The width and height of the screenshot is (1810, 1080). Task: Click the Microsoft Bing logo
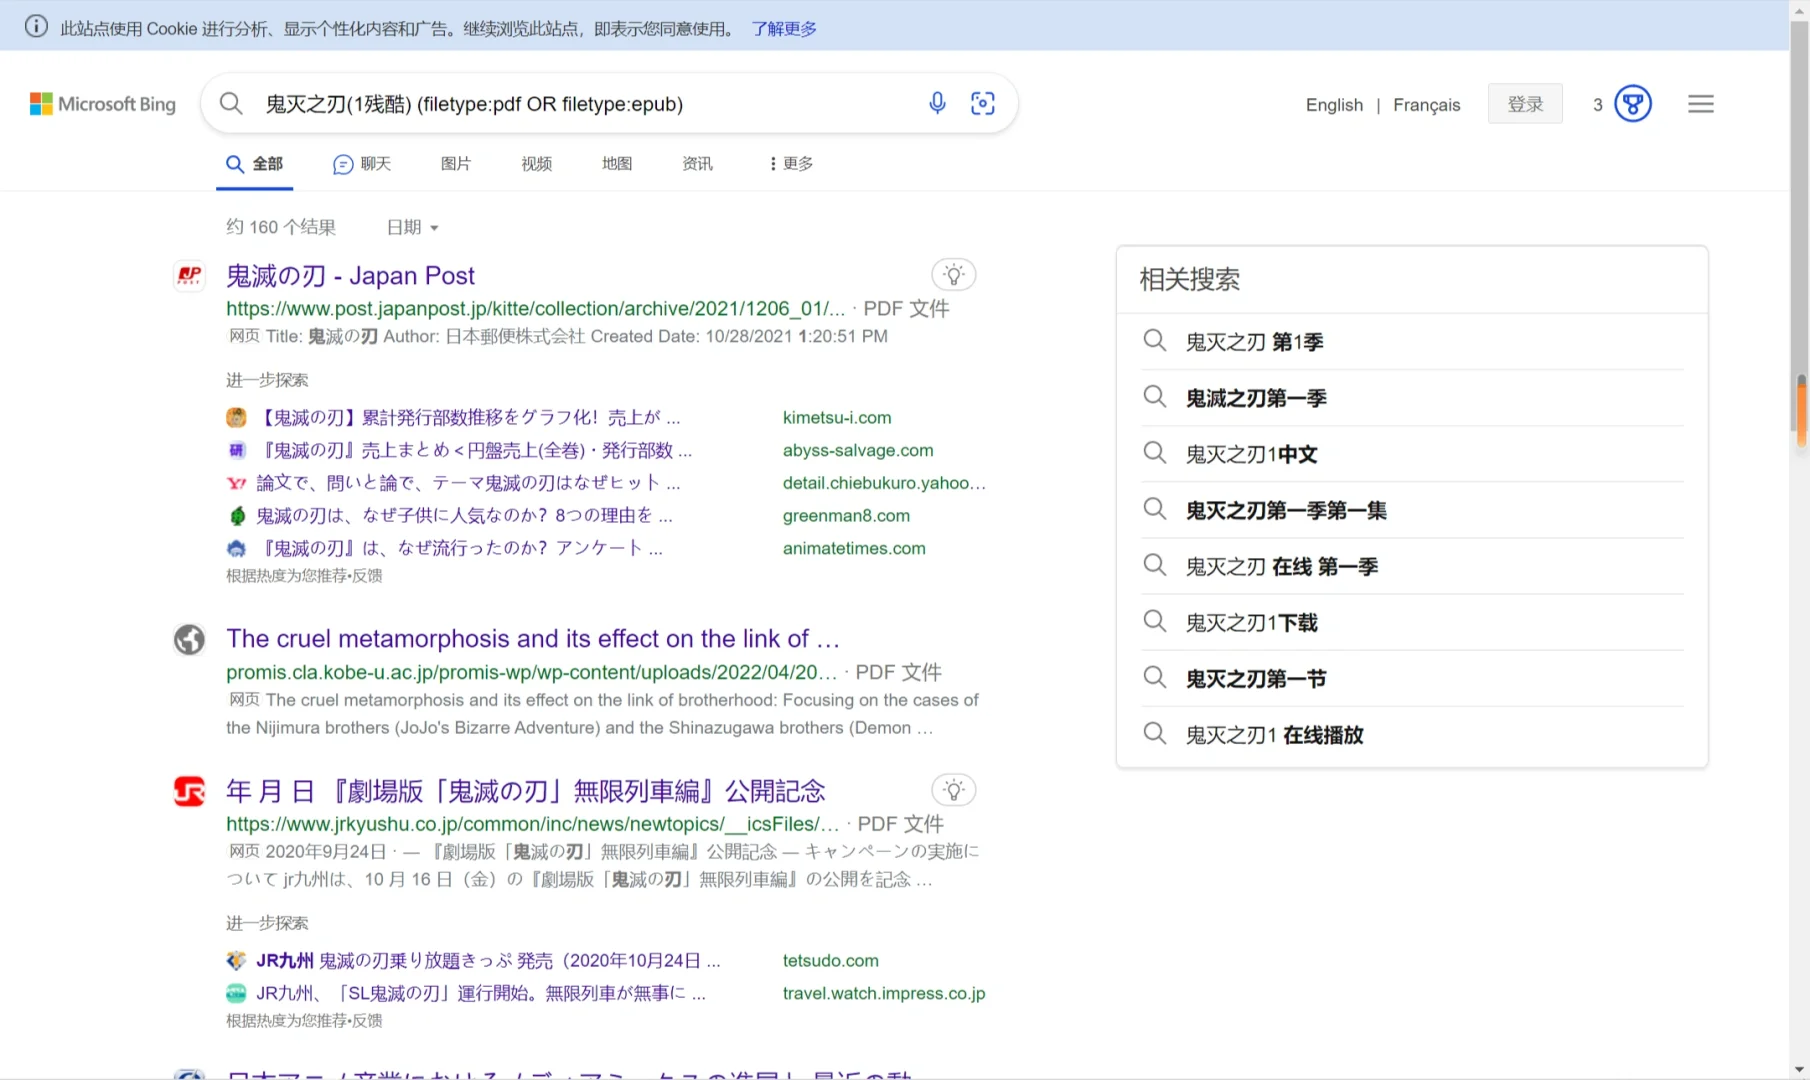tap(103, 104)
